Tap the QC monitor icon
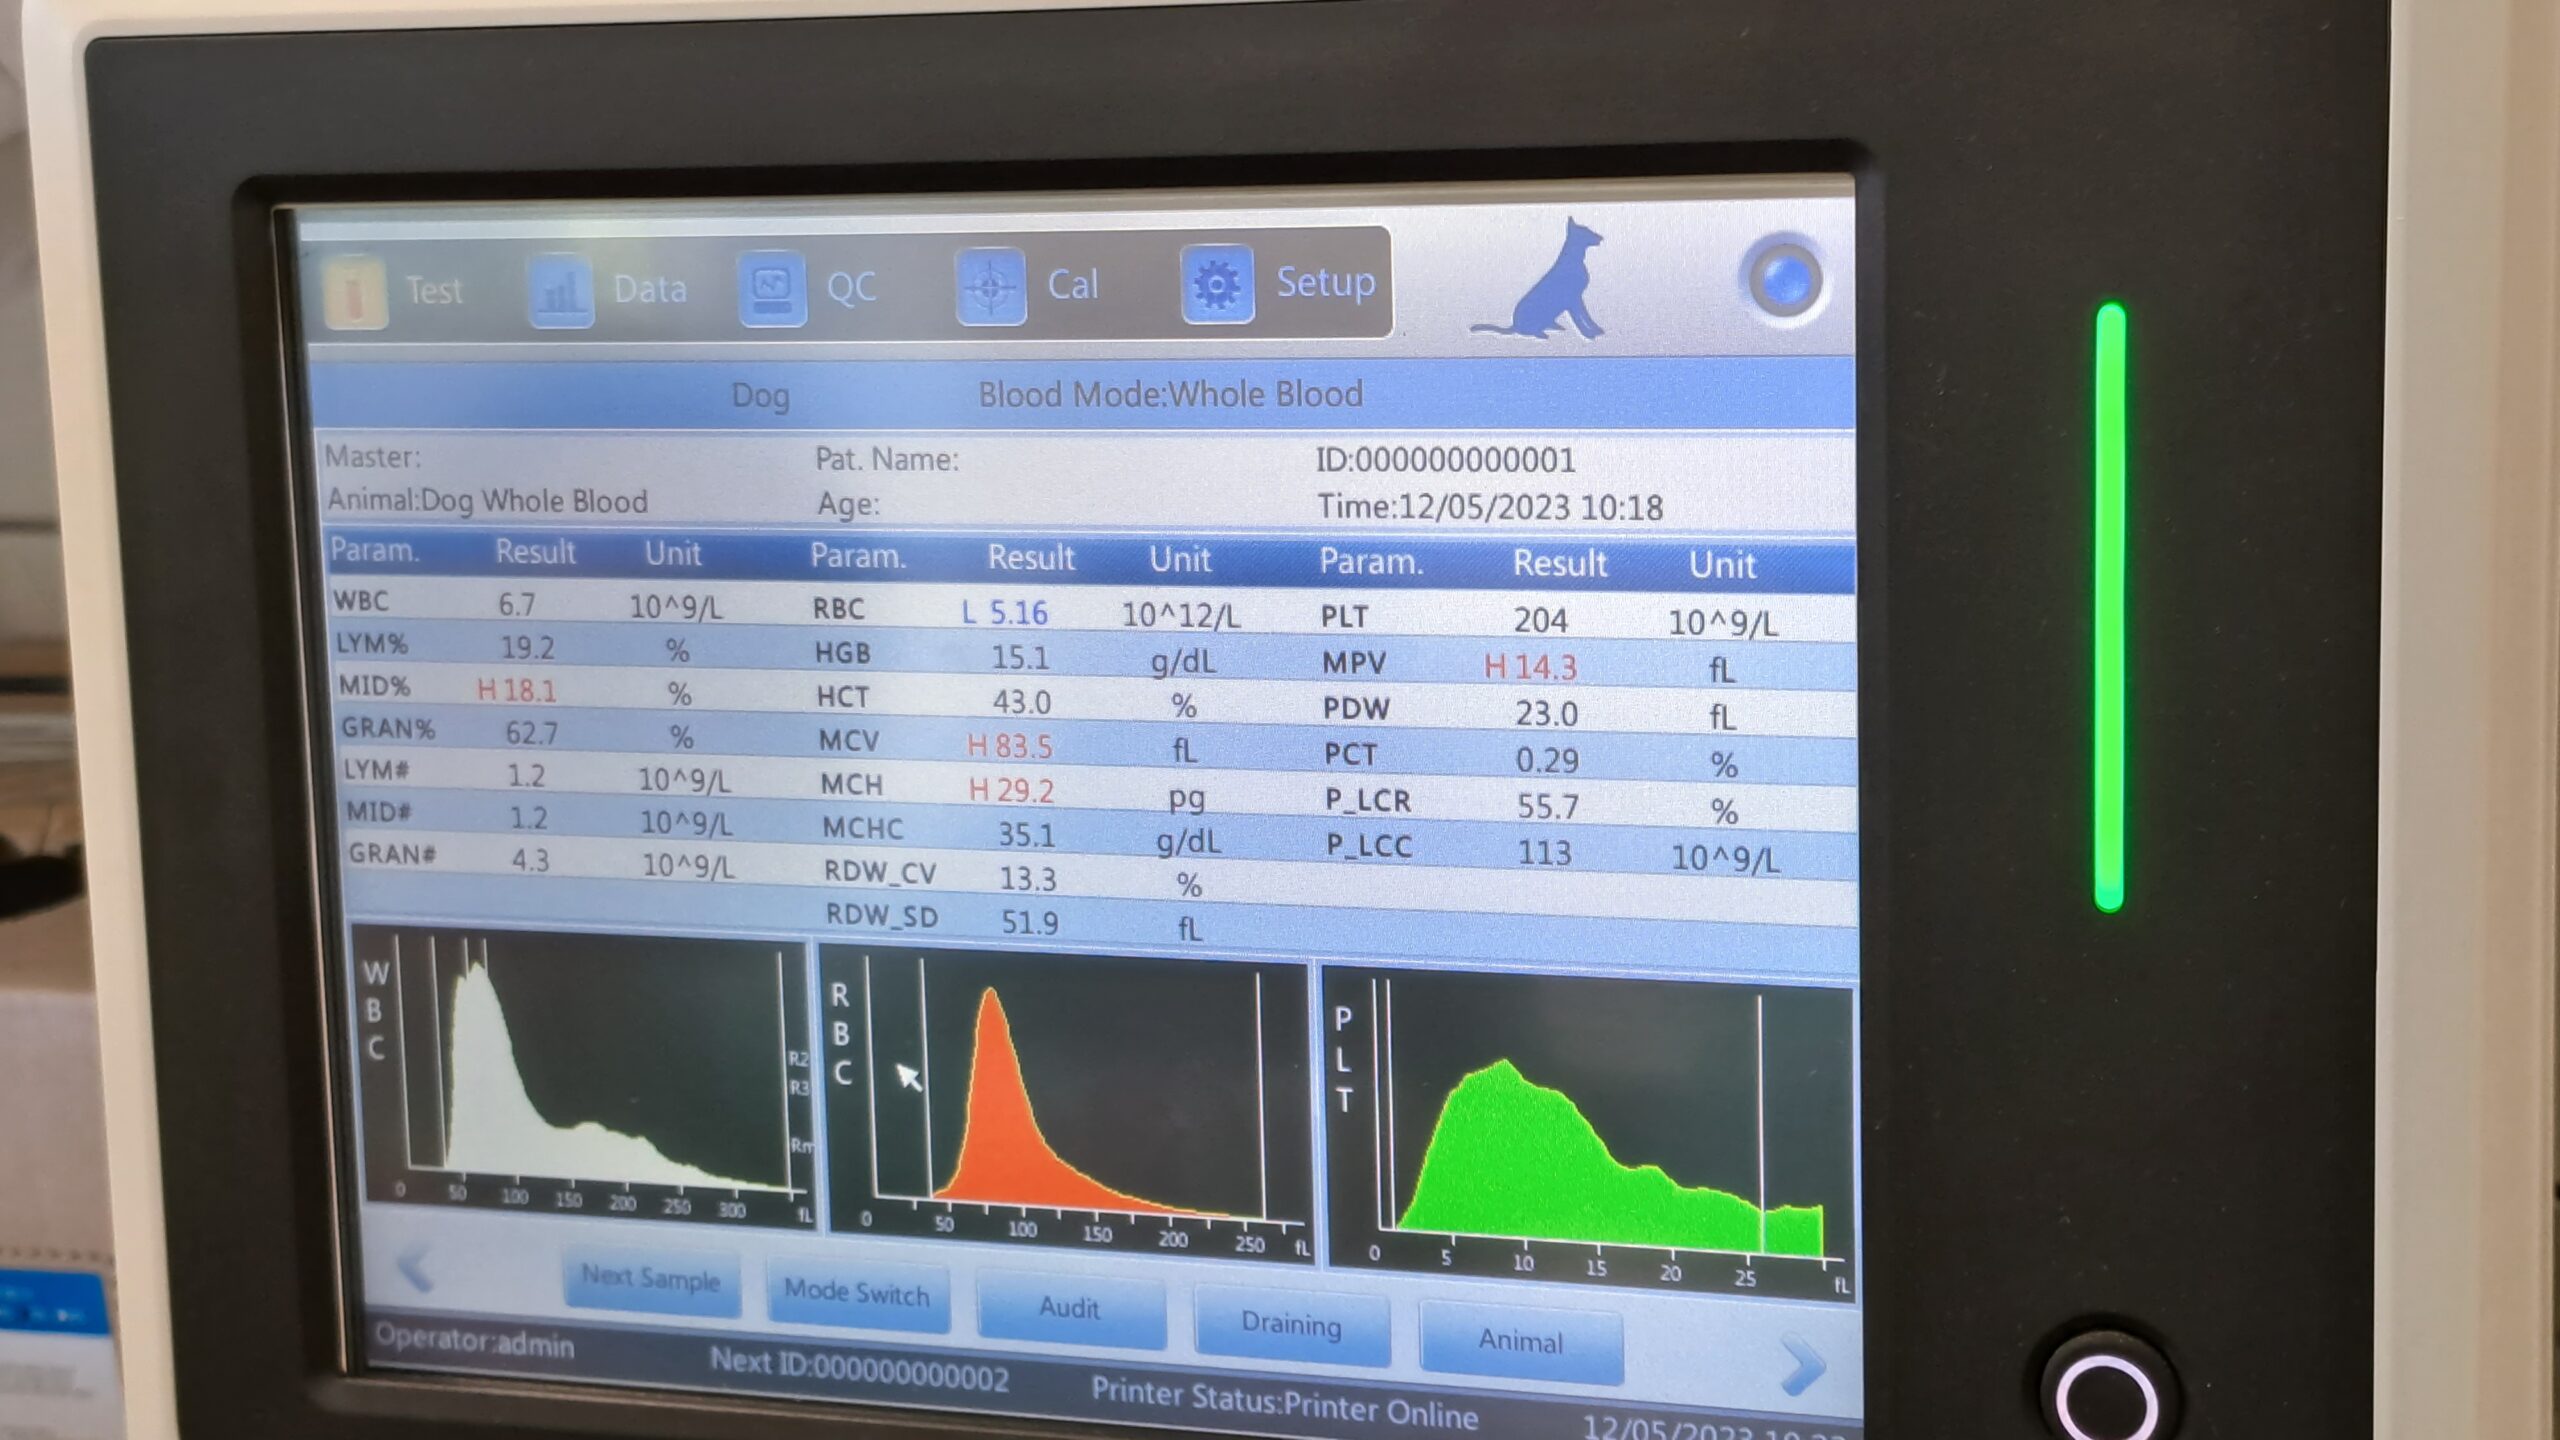 tap(772, 288)
